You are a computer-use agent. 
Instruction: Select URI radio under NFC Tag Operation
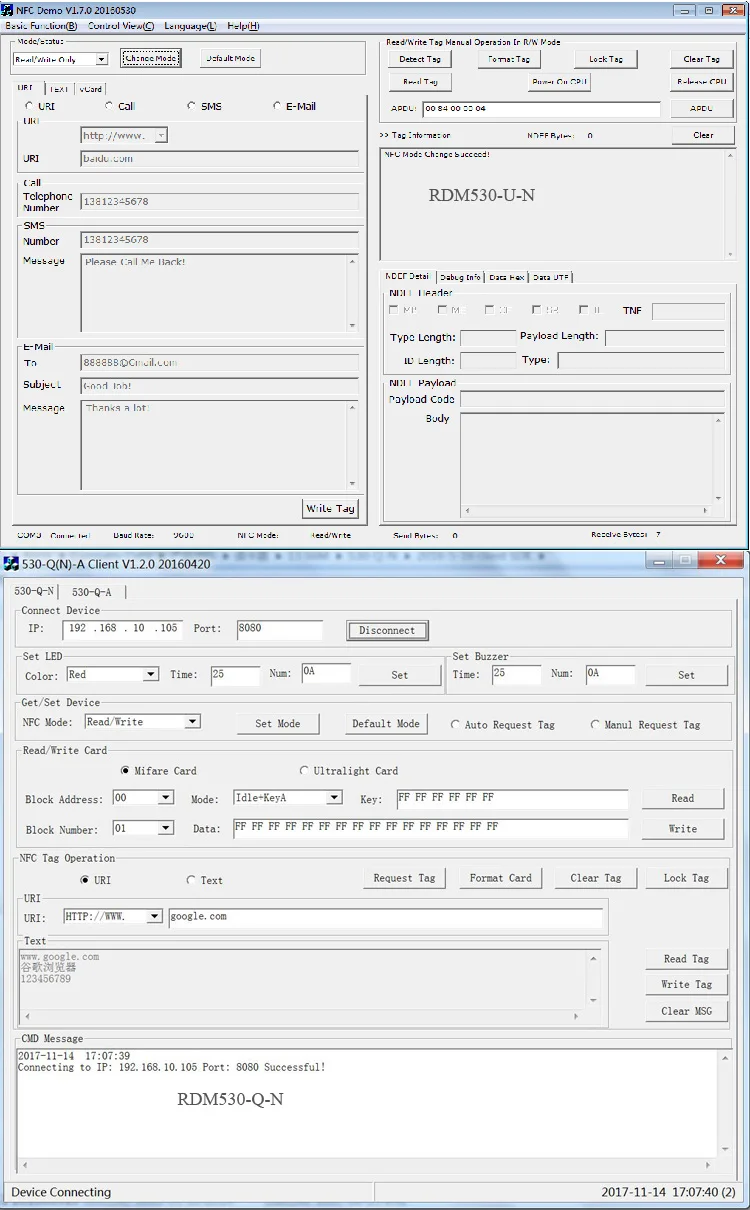[85, 880]
